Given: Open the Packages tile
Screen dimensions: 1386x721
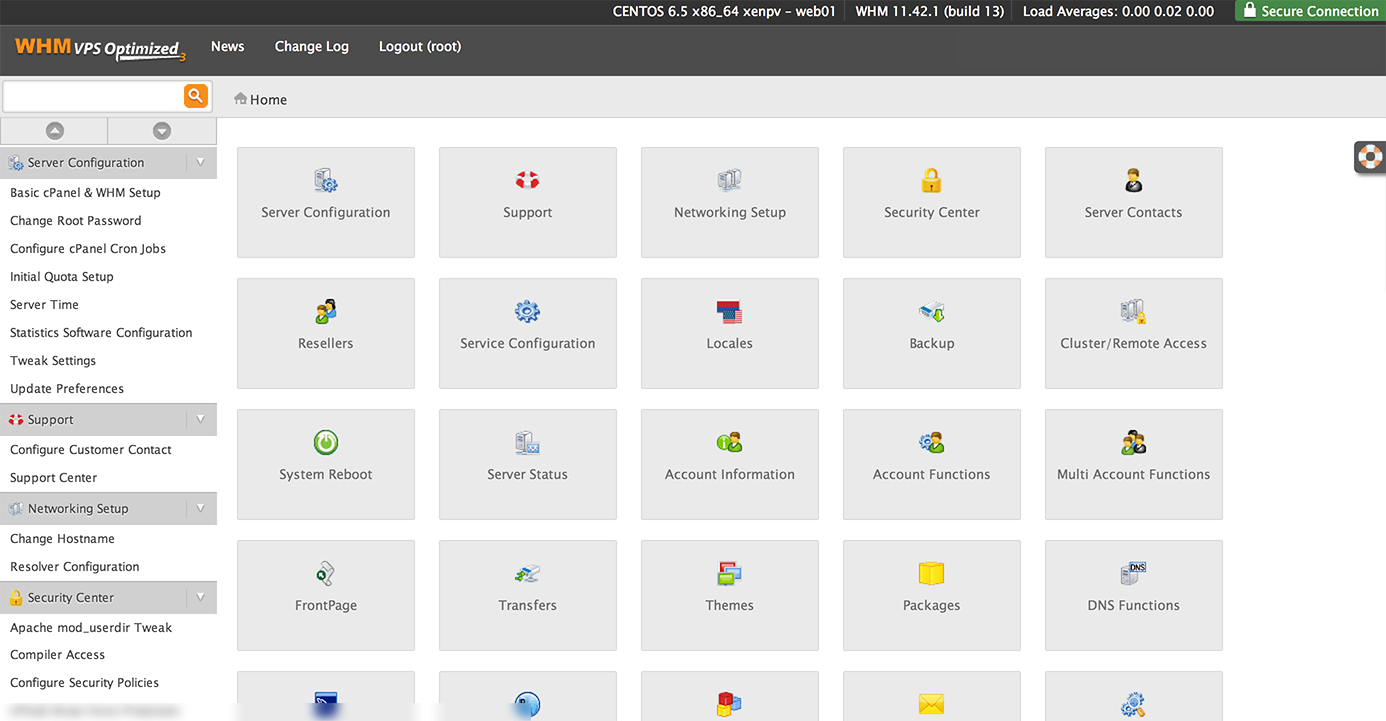Looking at the screenshot, I should point(932,596).
